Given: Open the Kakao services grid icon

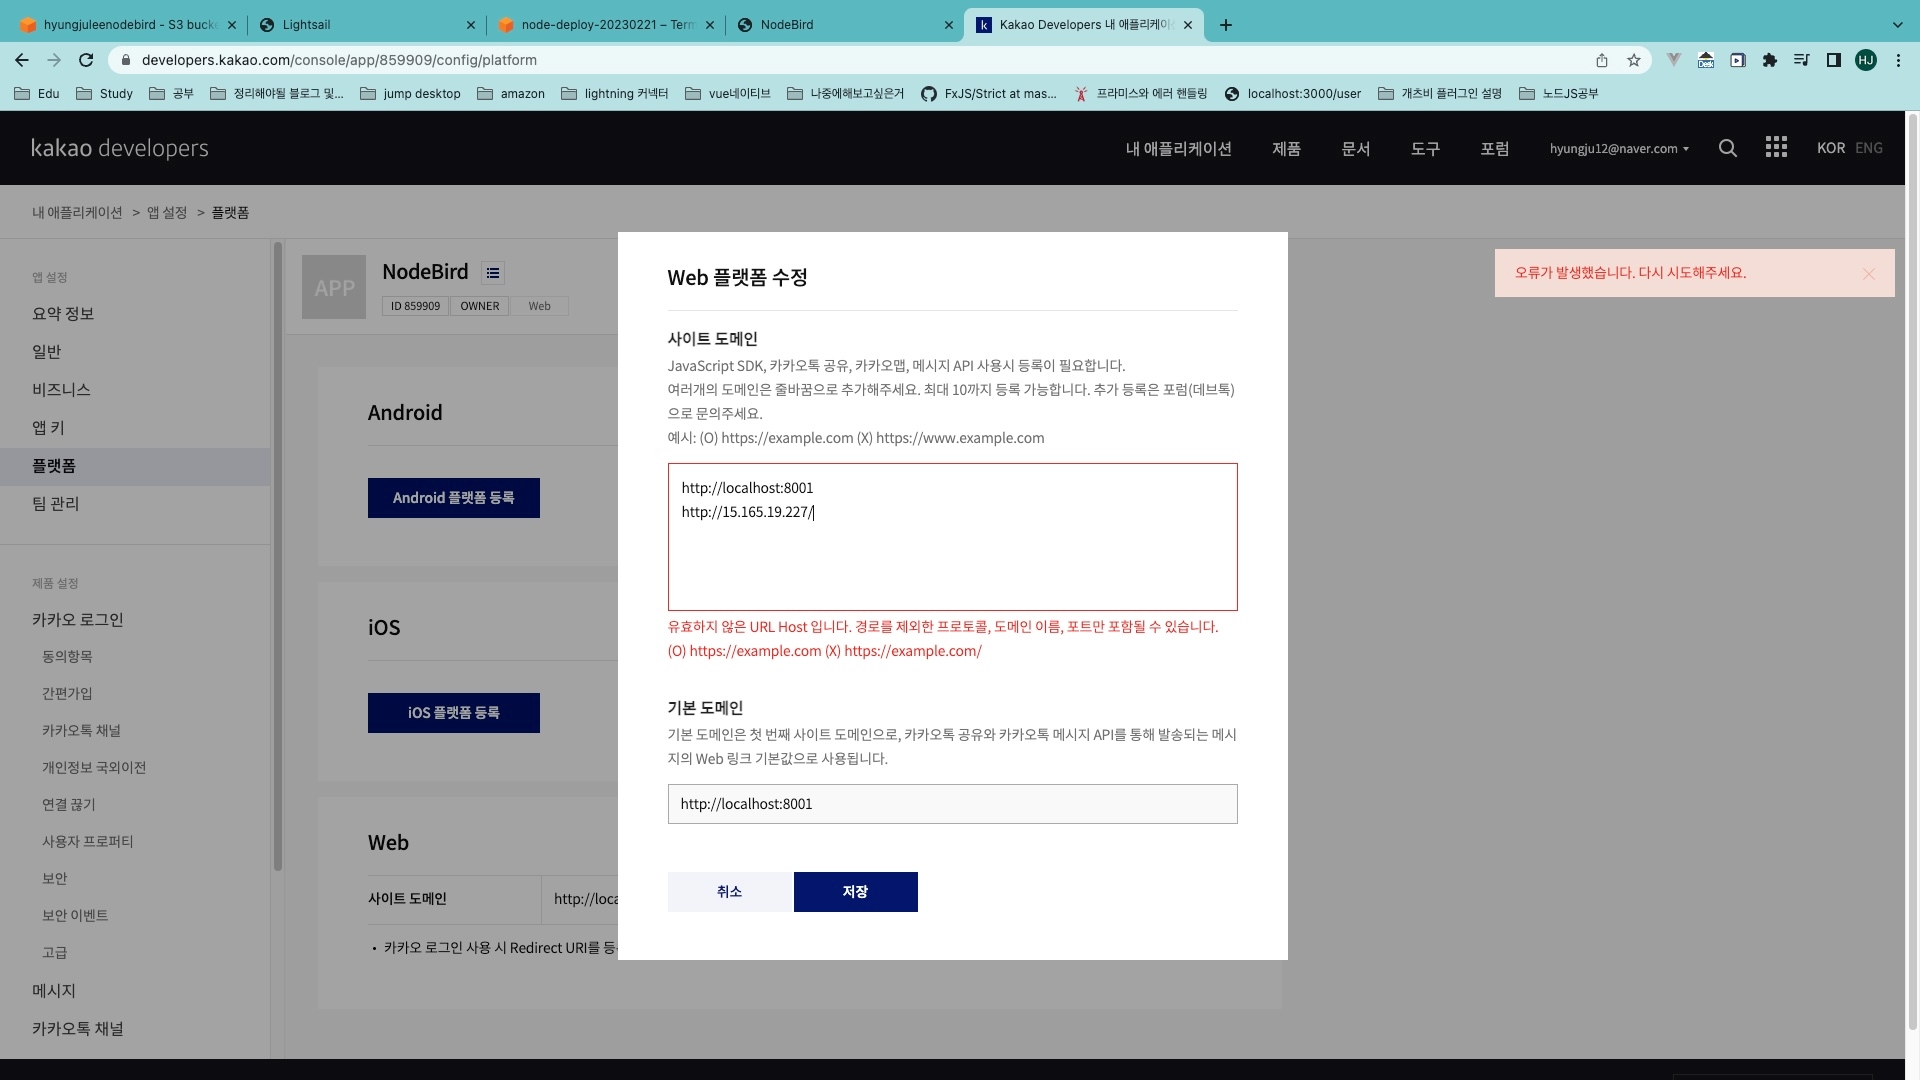Looking at the screenshot, I should point(1776,148).
